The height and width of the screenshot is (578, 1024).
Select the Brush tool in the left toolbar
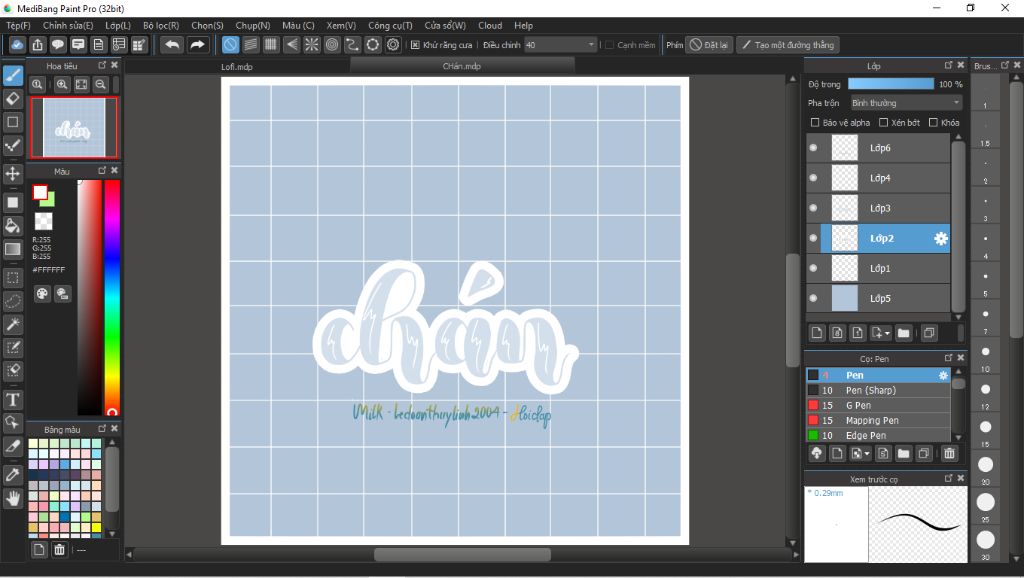[x=12, y=75]
